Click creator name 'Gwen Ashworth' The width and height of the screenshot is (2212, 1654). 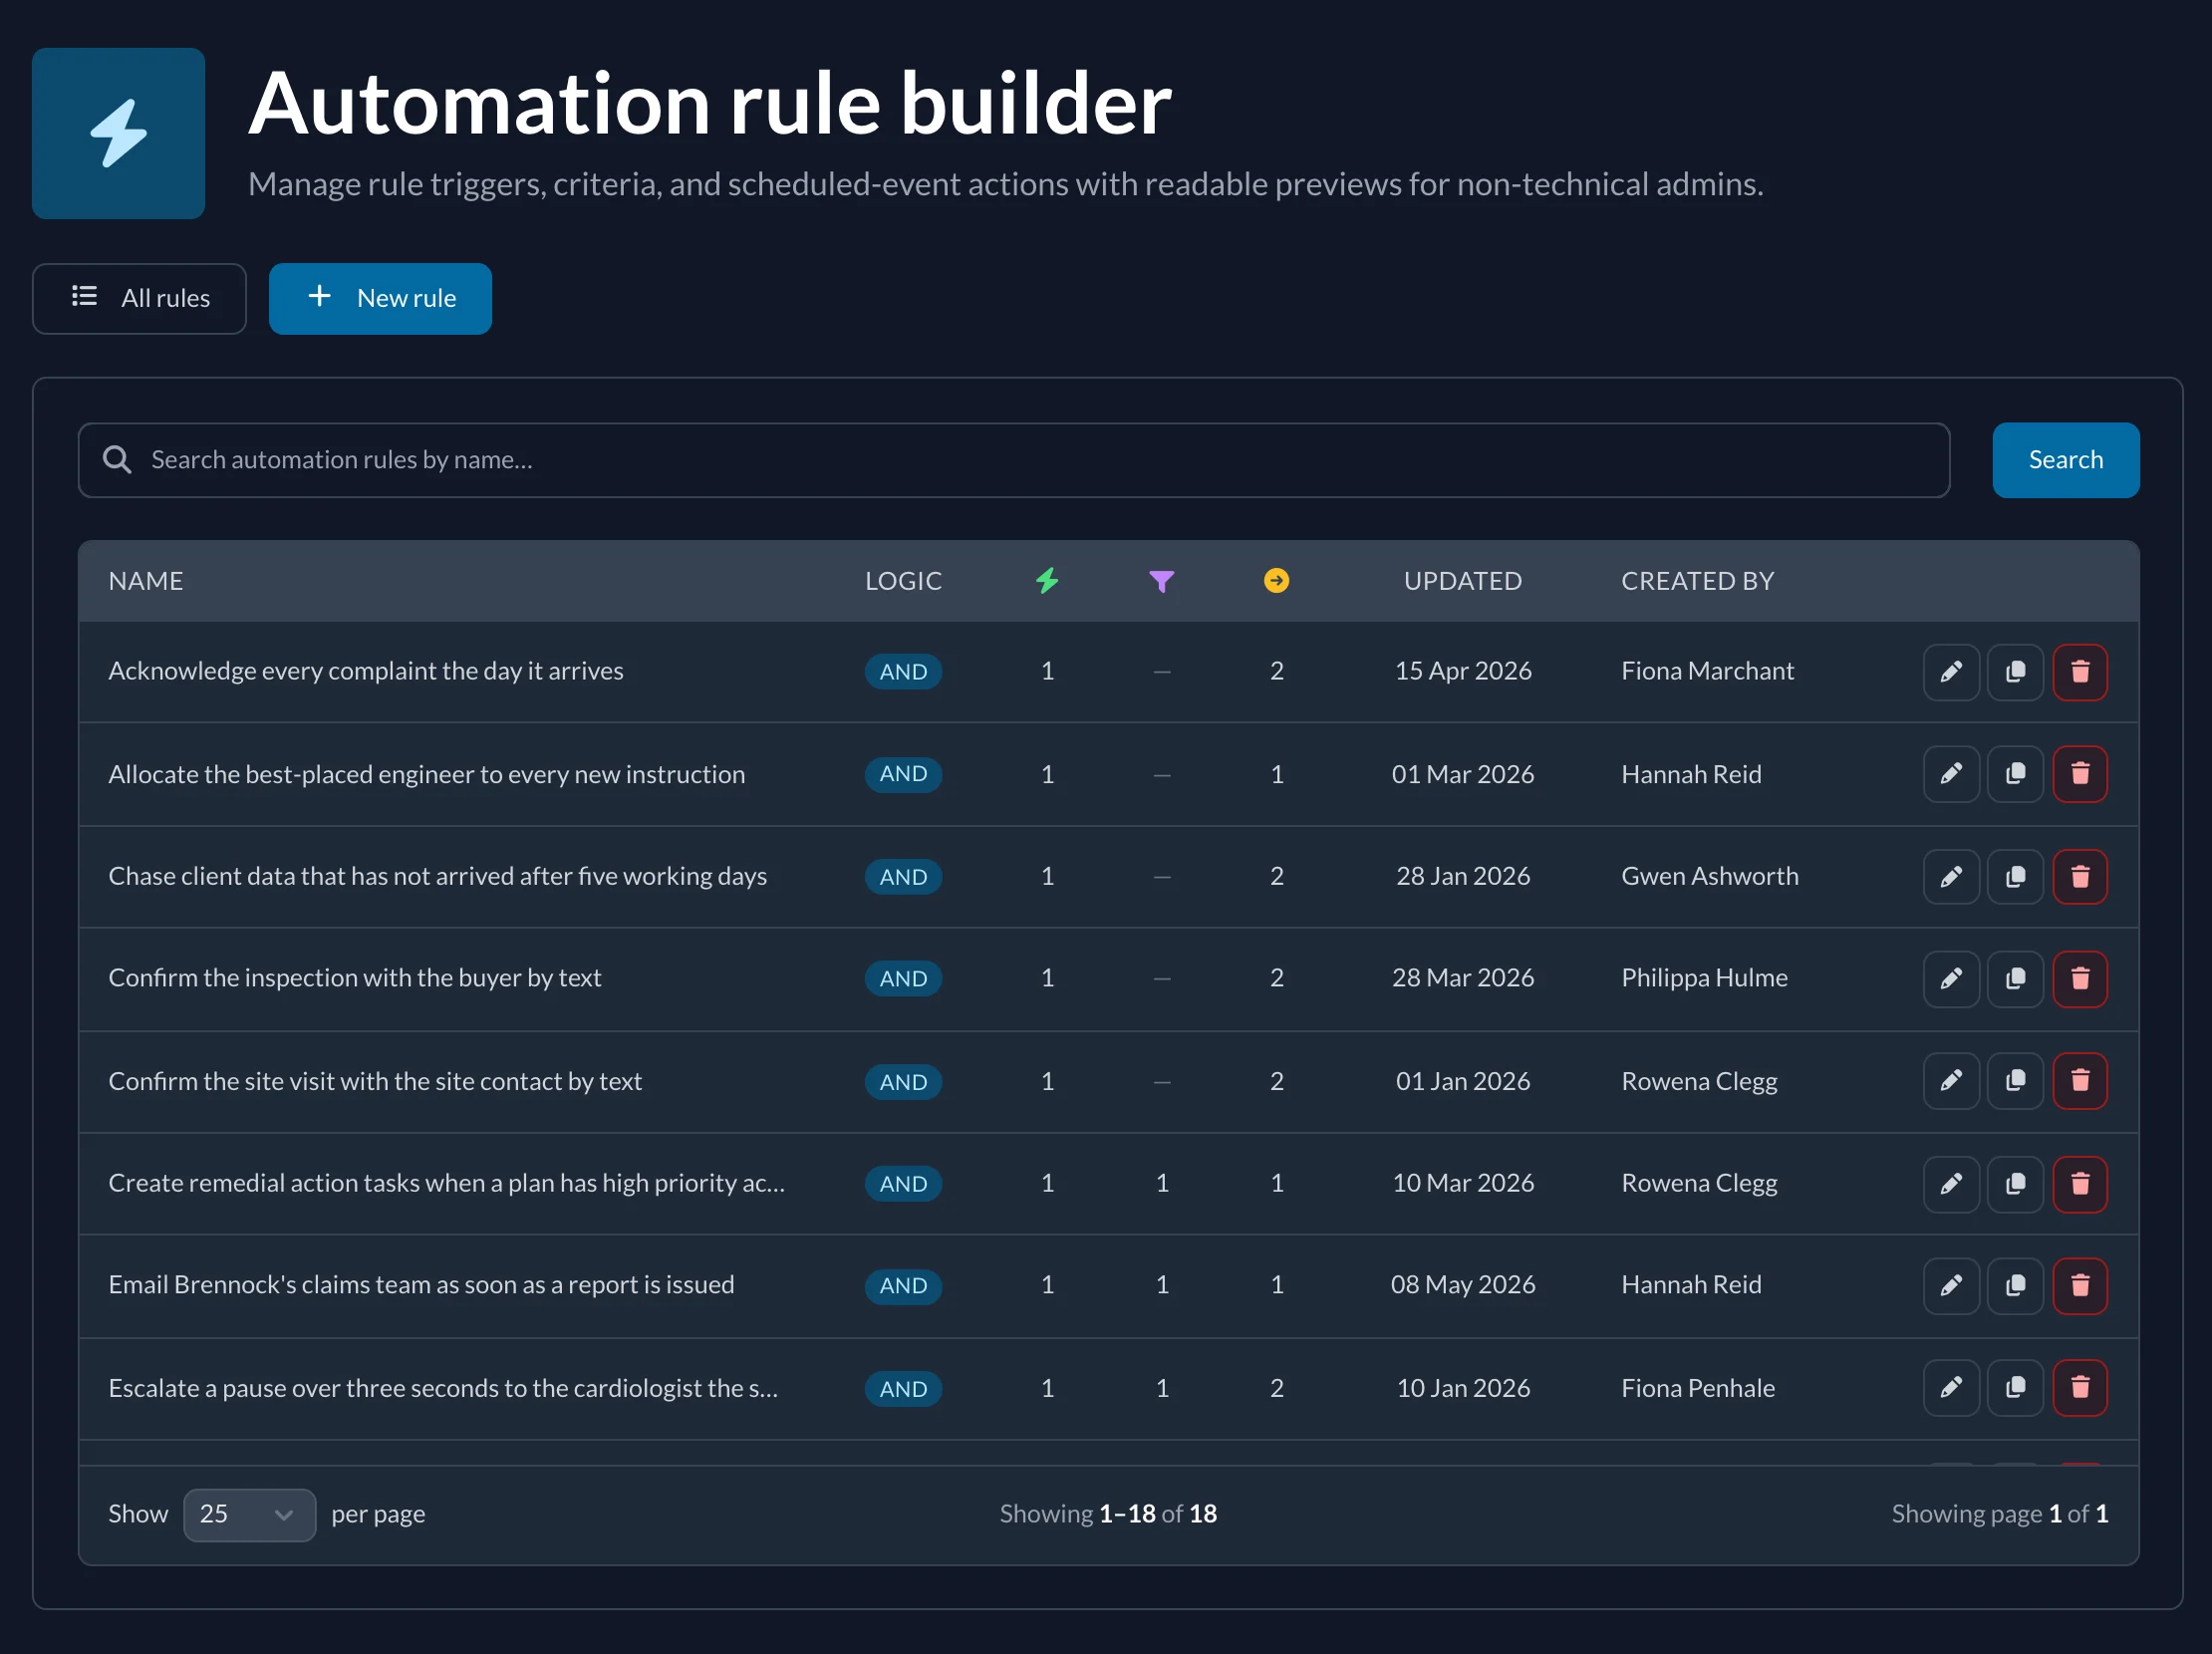(x=1709, y=876)
